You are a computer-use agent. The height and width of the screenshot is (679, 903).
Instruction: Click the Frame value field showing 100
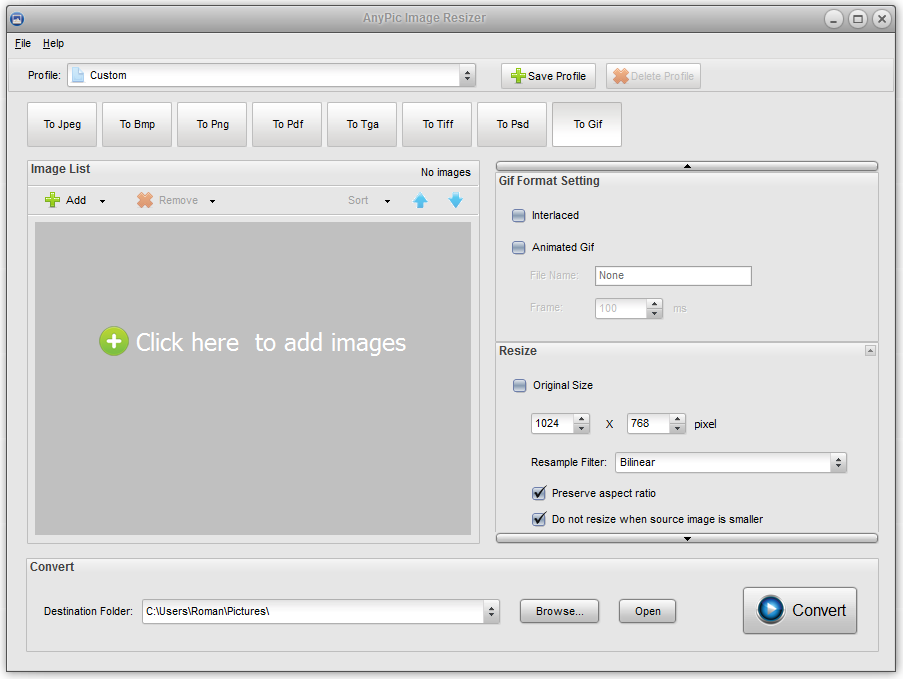click(x=621, y=308)
